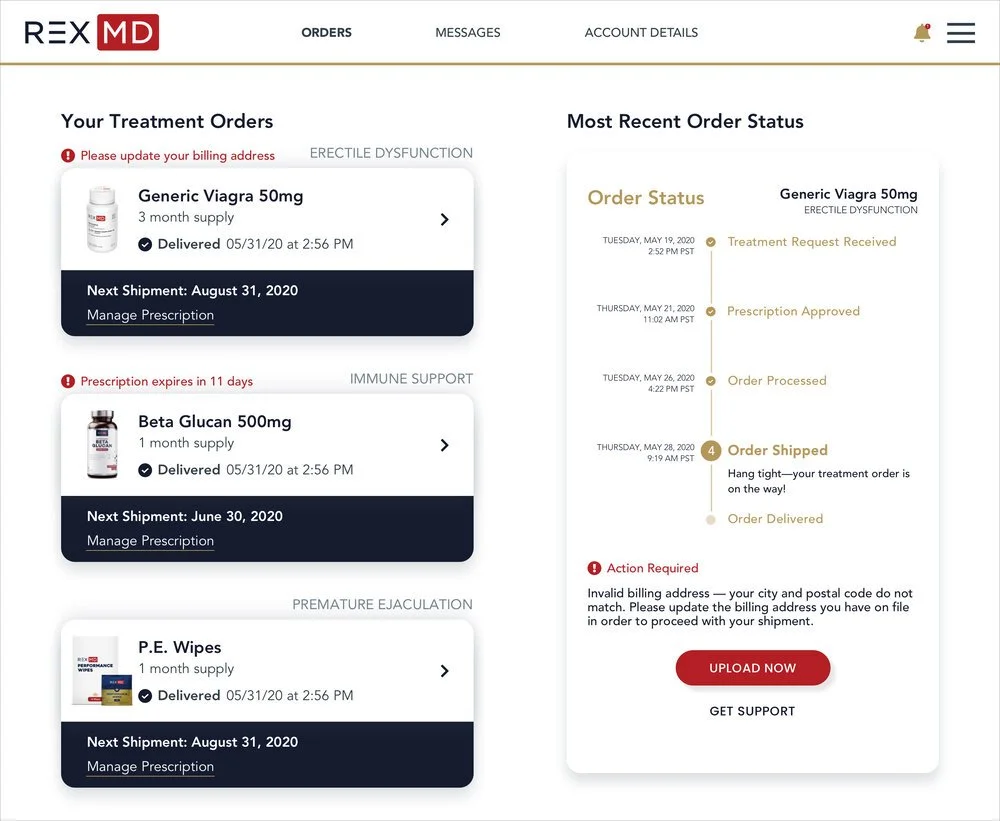Click the 'PREMATURE EJACULATION' category label

(383, 605)
